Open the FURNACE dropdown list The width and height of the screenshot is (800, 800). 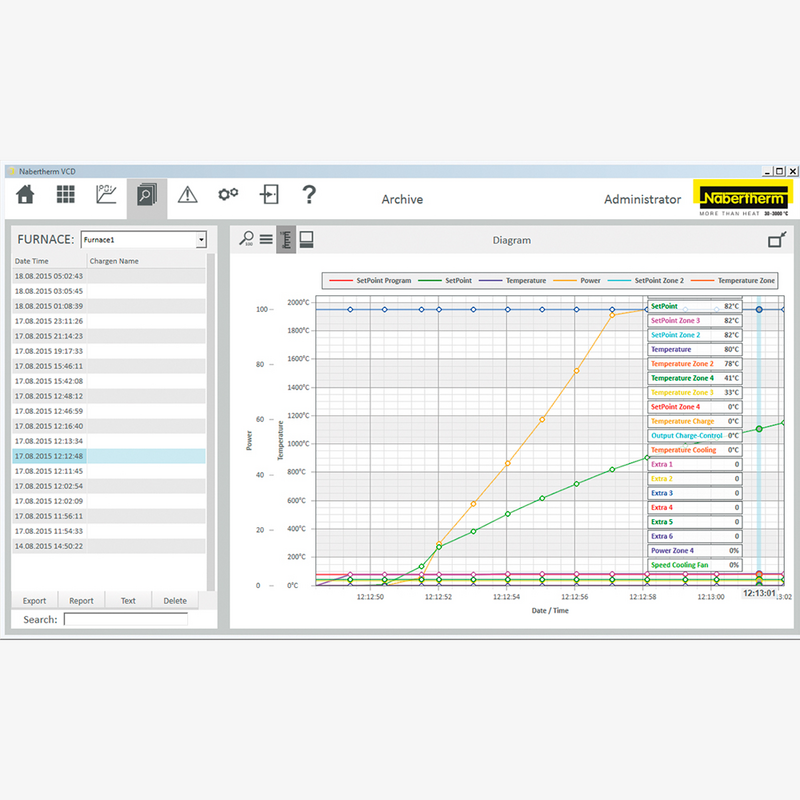201,240
